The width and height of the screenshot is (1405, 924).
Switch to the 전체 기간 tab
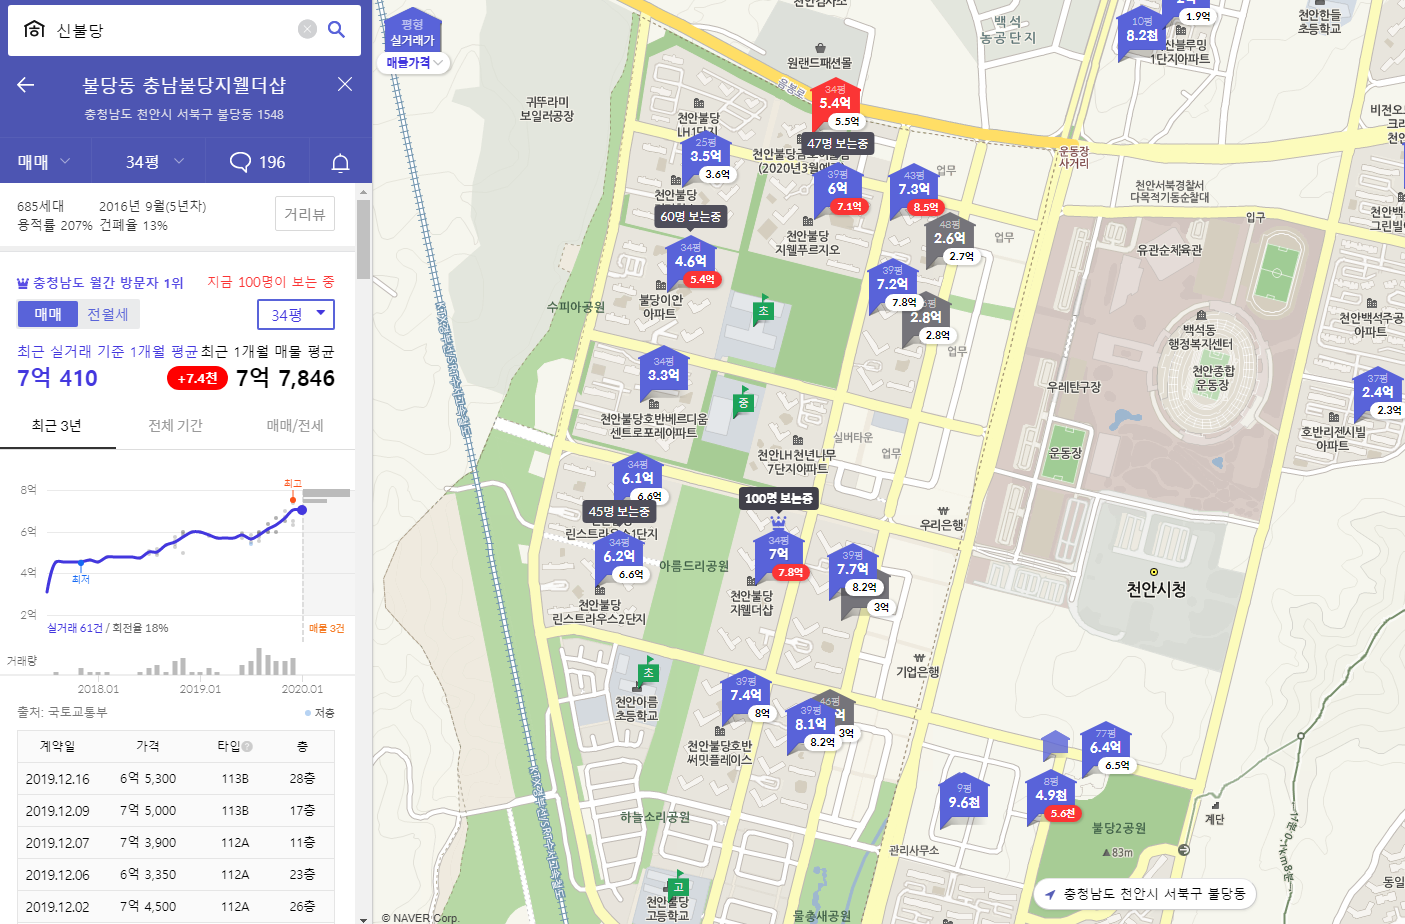[x=176, y=425]
